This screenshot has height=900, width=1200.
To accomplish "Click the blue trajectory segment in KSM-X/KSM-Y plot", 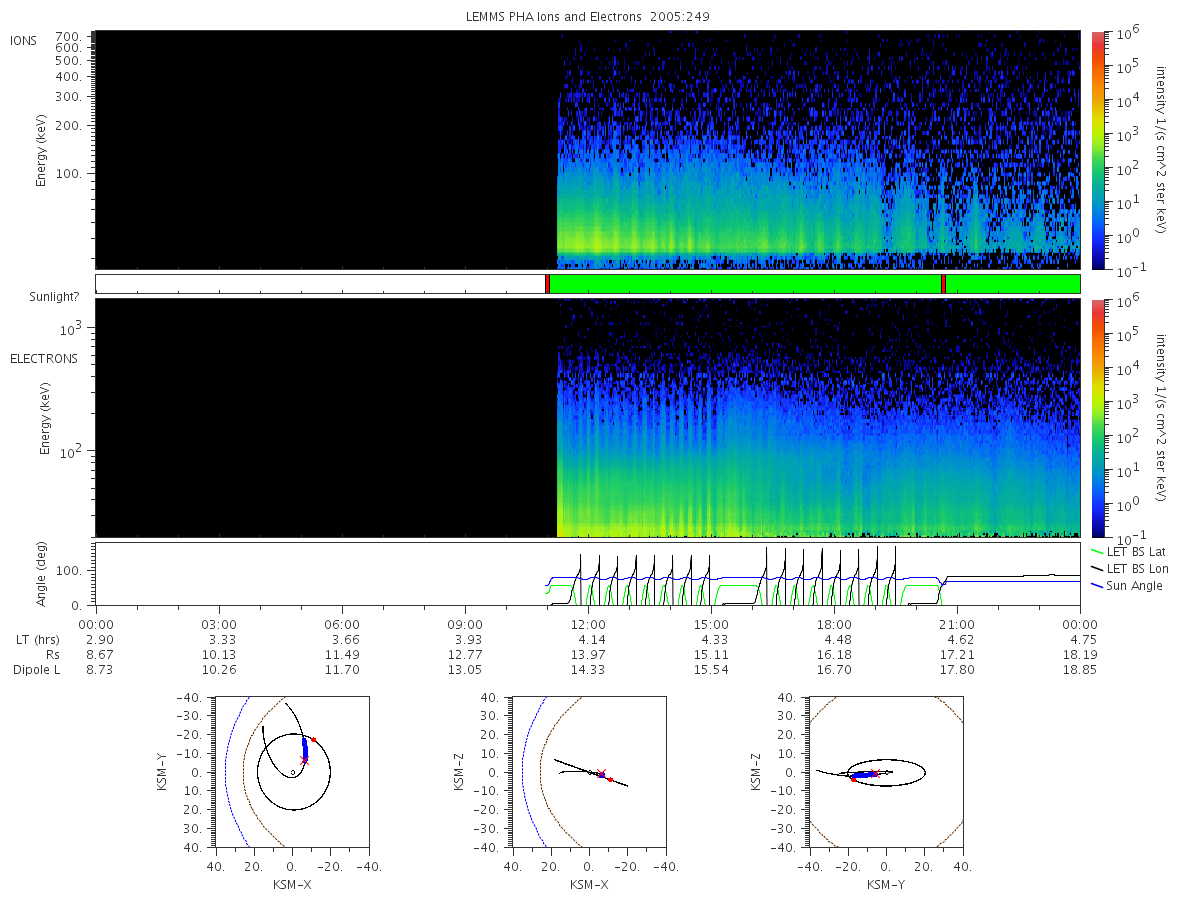I will [x=305, y=749].
